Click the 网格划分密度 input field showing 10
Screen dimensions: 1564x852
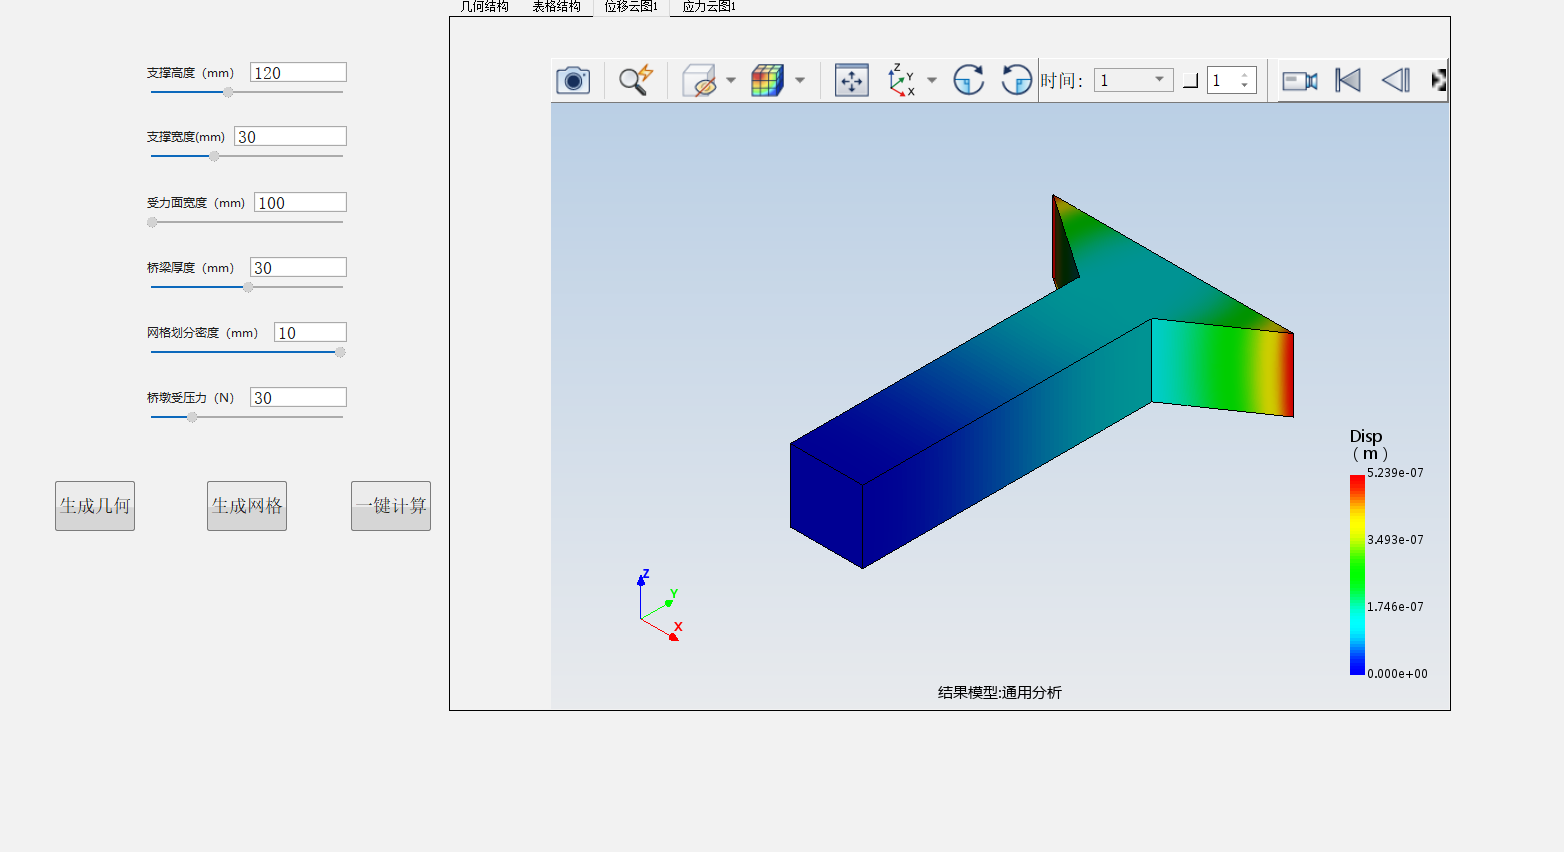coord(310,332)
